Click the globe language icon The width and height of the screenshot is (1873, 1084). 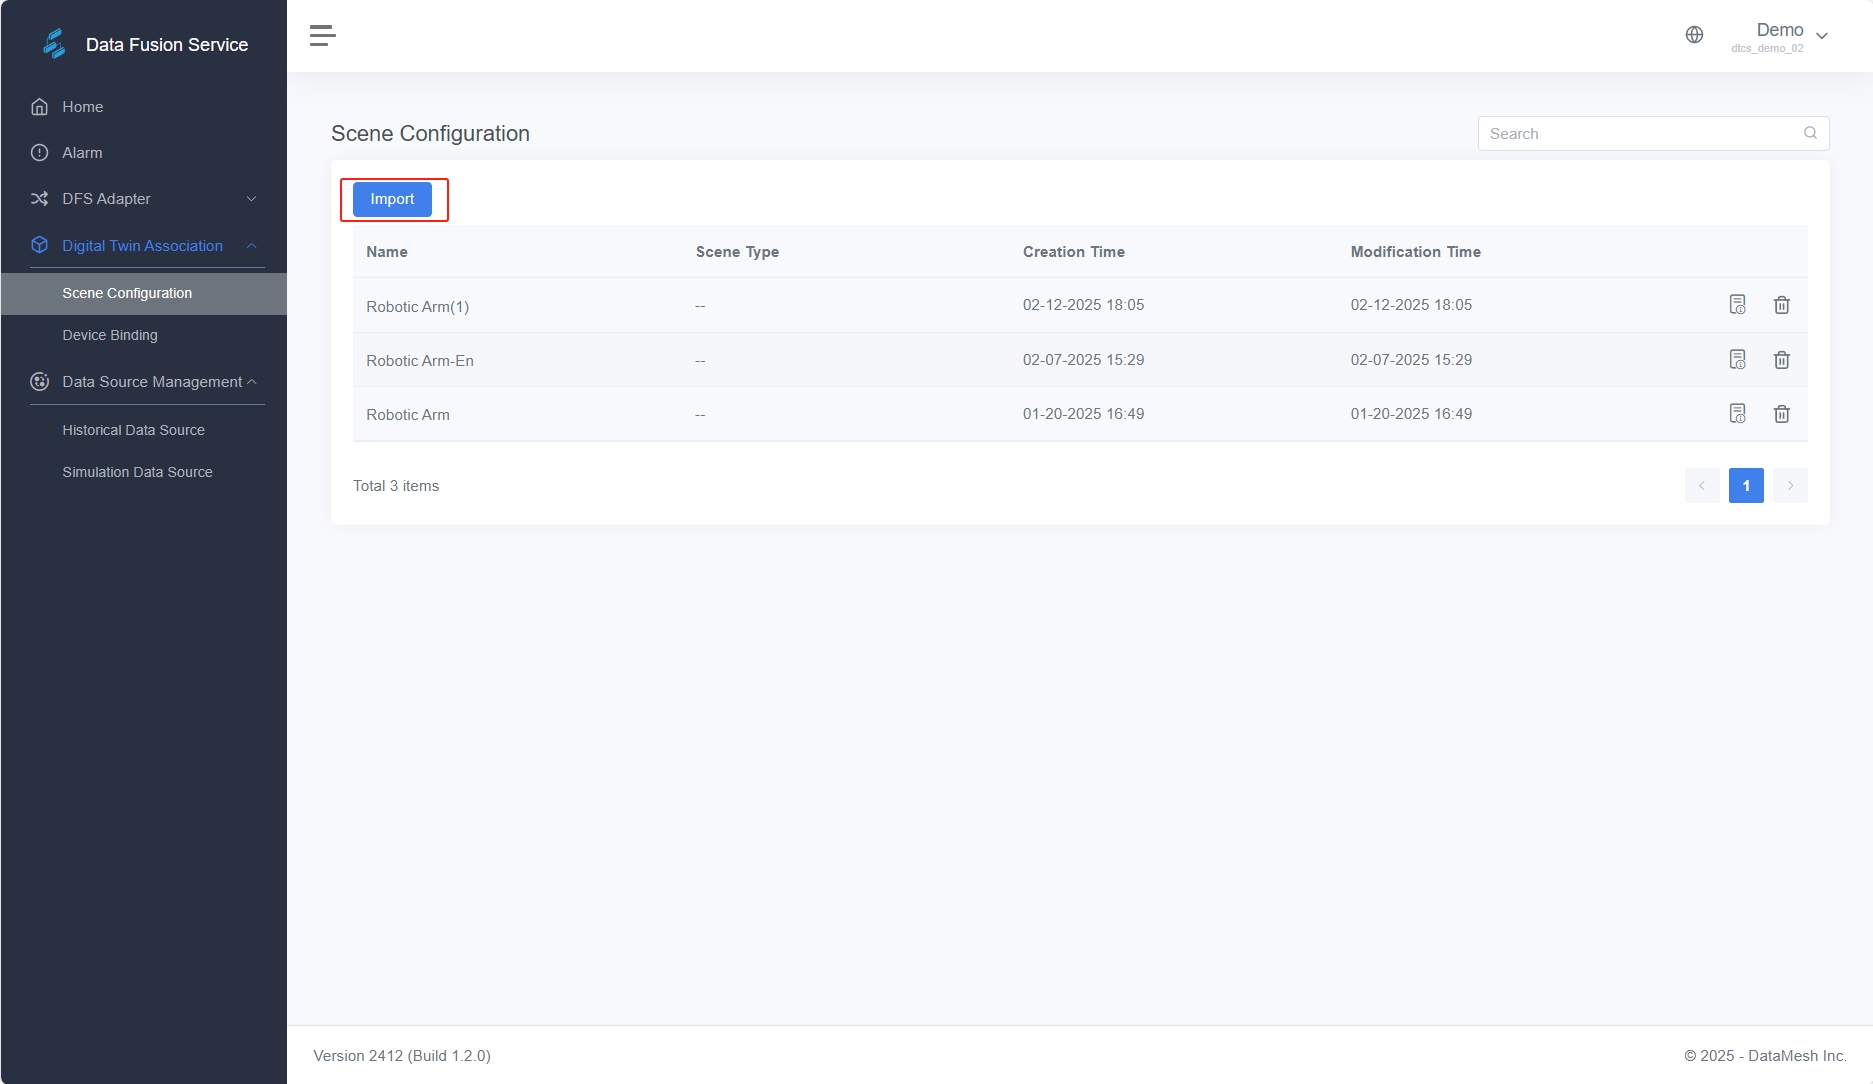coord(1694,35)
